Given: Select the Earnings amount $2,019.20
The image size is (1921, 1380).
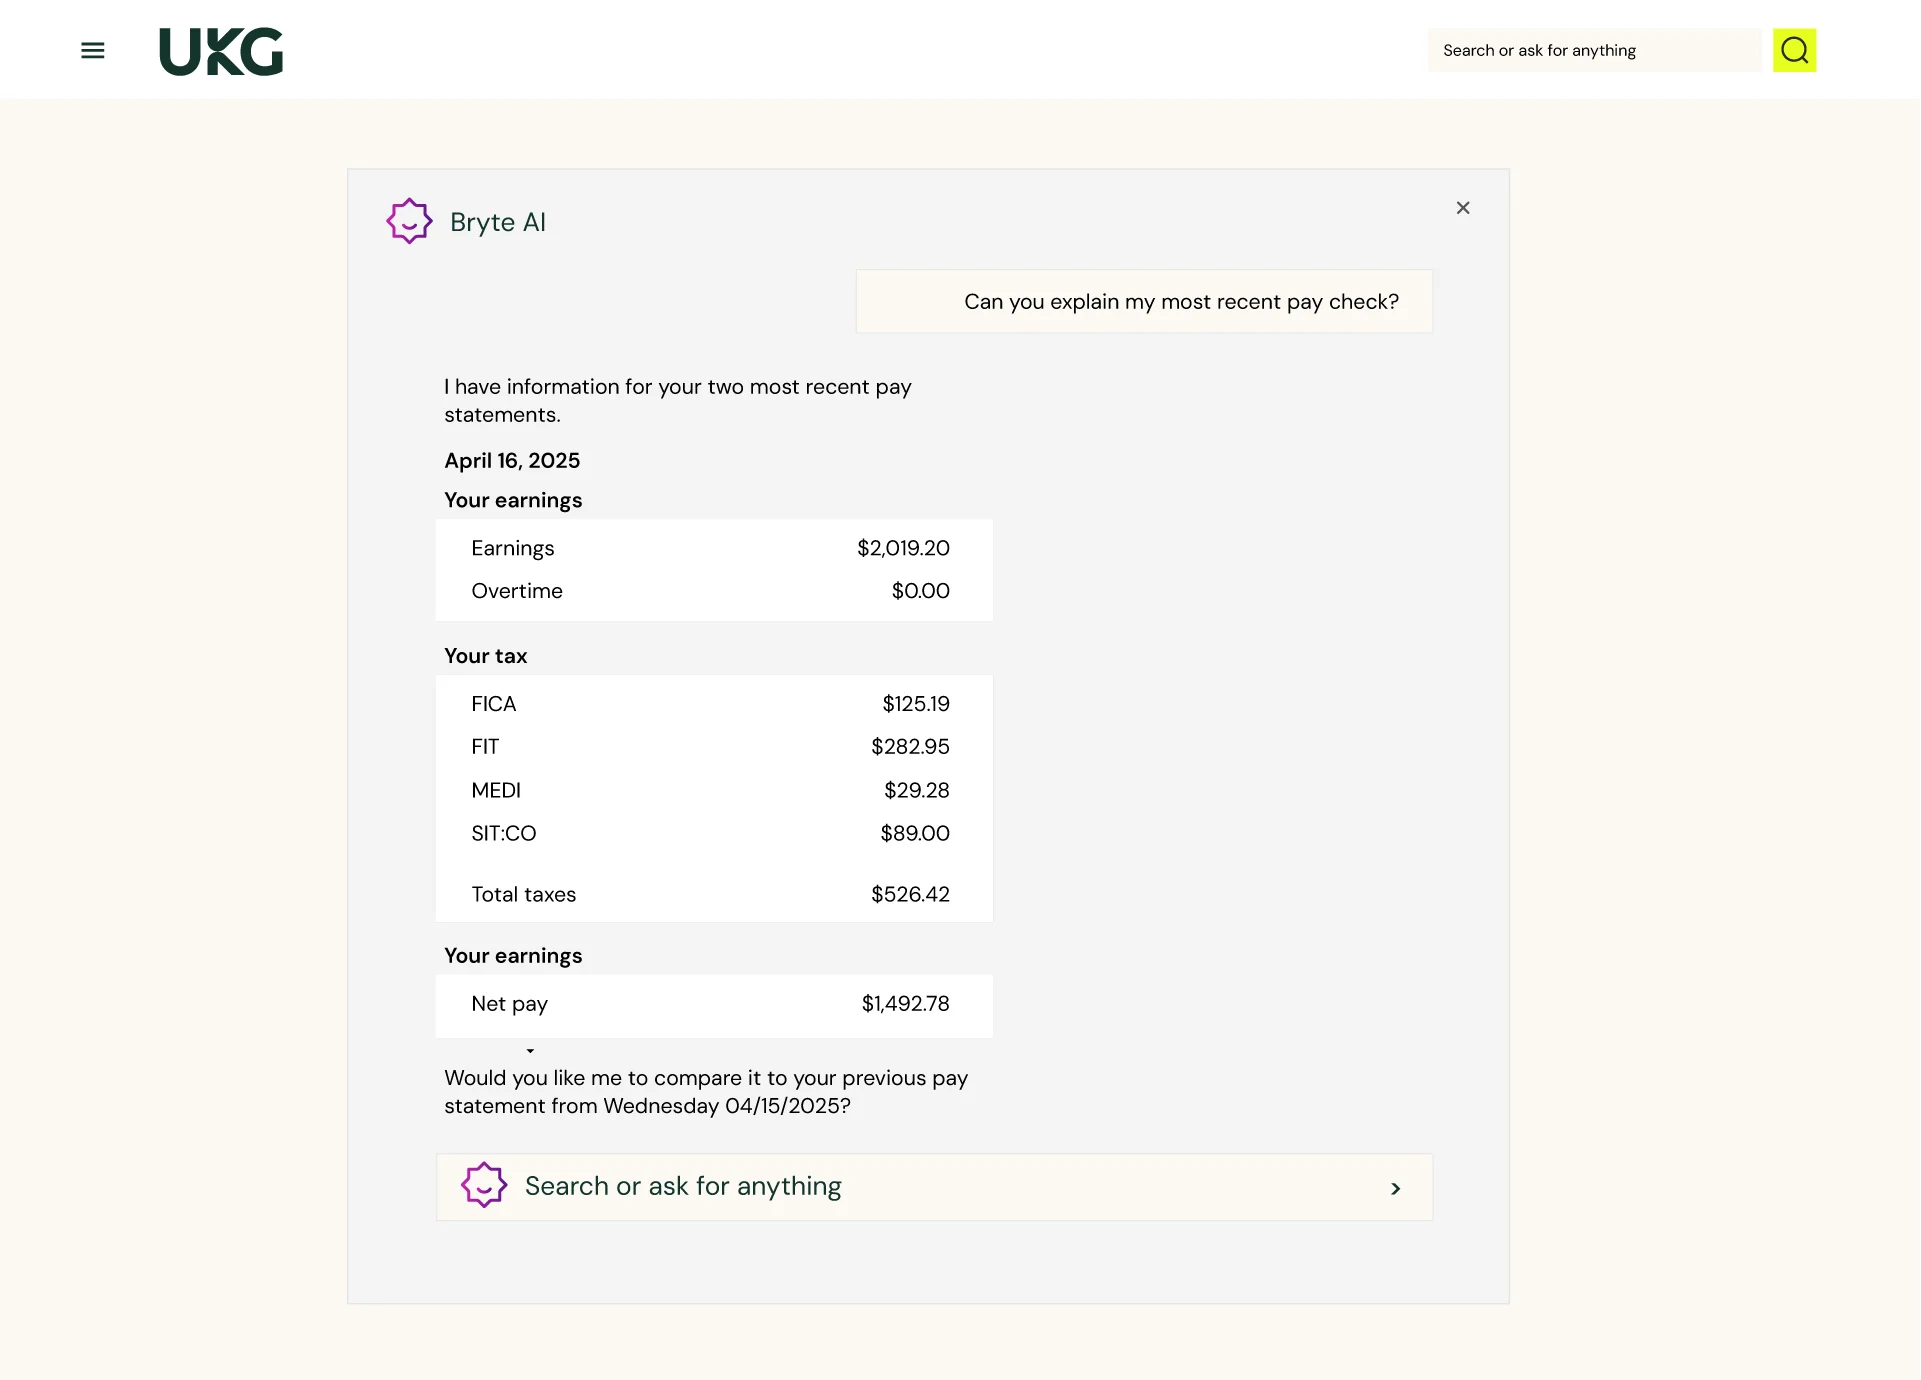Looking at the screenshot, I should point(903,548).
